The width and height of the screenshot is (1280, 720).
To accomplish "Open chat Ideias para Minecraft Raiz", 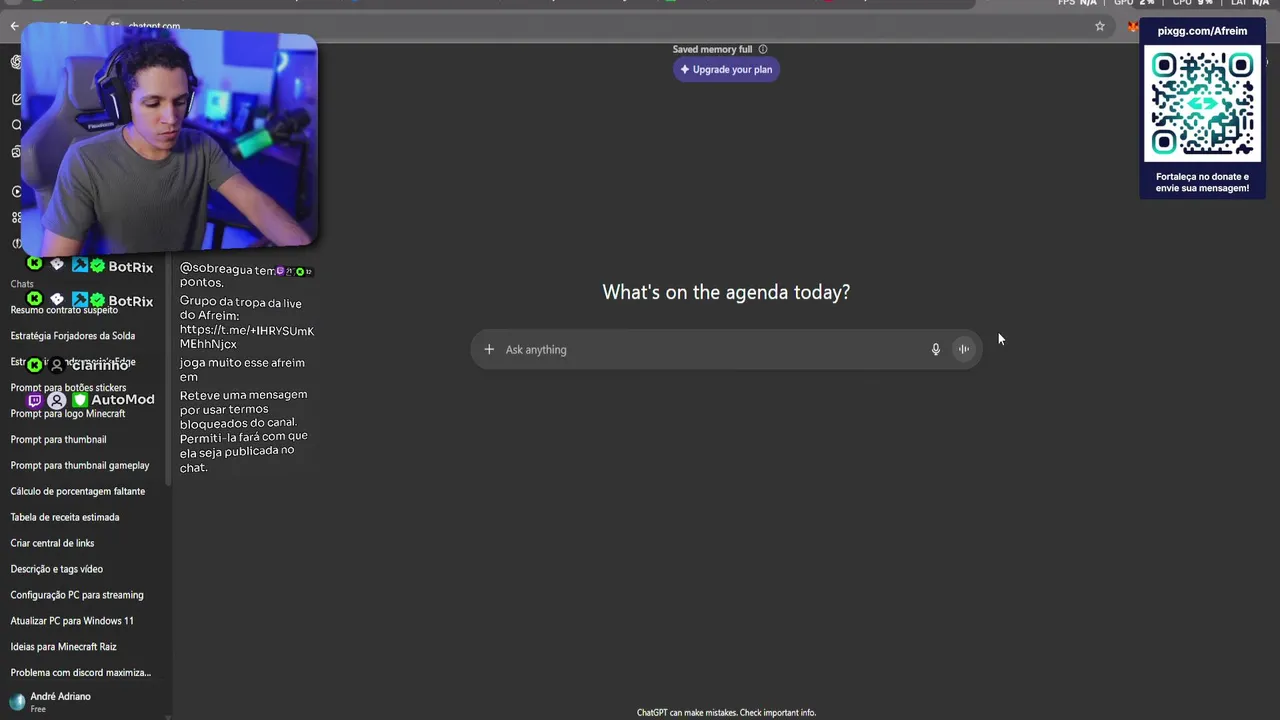I will (x=64, y=647).
